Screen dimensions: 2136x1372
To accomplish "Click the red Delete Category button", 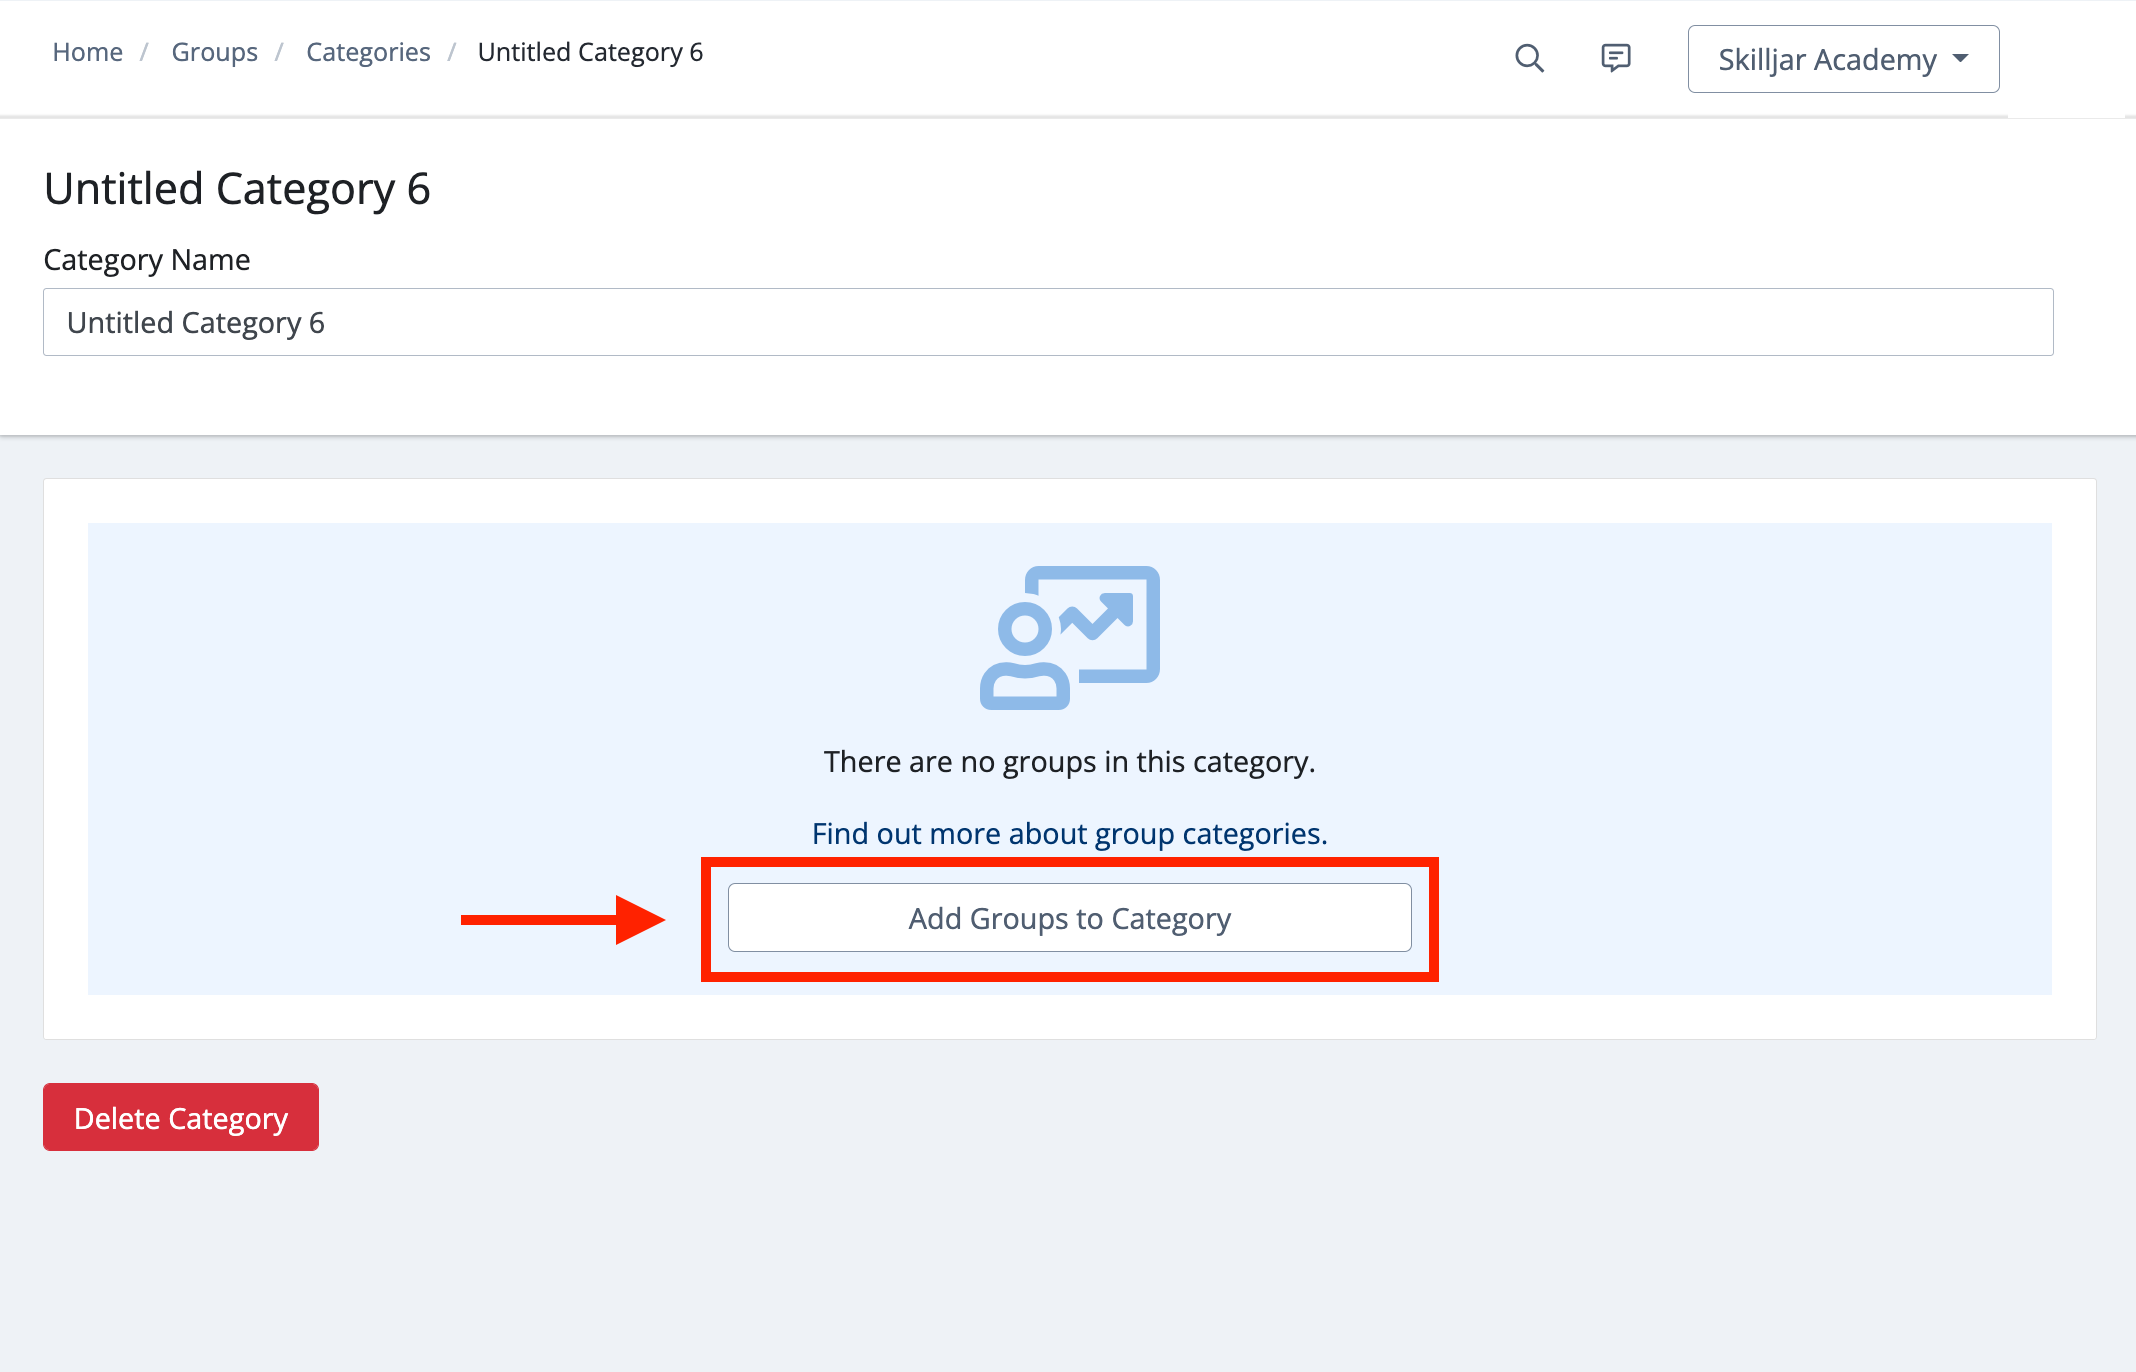I will (x=181, y=1117).
